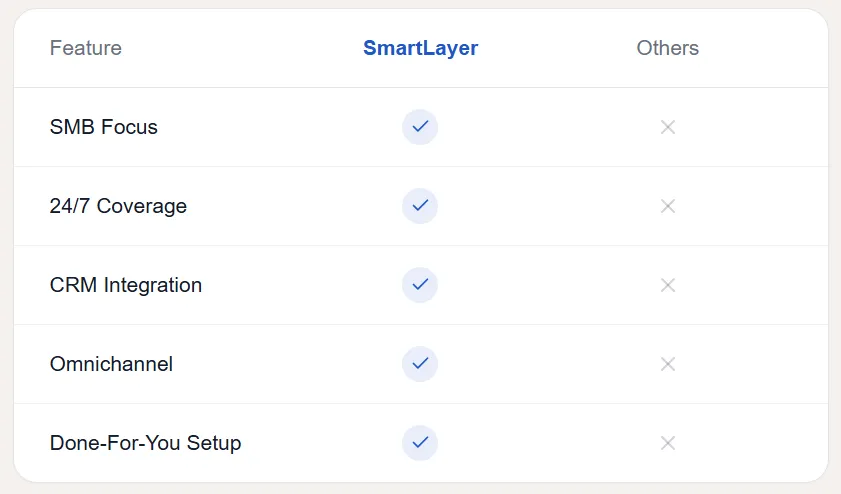Click the Others X mark for Omnichannel
The image size is (841, 494).
tap(668, 364)
